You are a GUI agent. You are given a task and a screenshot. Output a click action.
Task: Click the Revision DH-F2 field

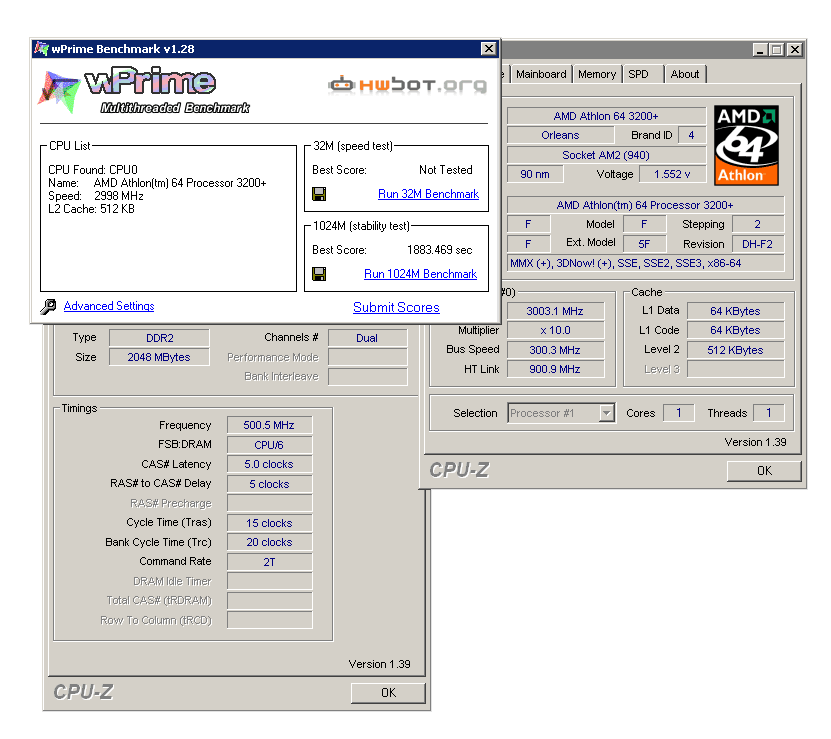[x=758, y=244]
